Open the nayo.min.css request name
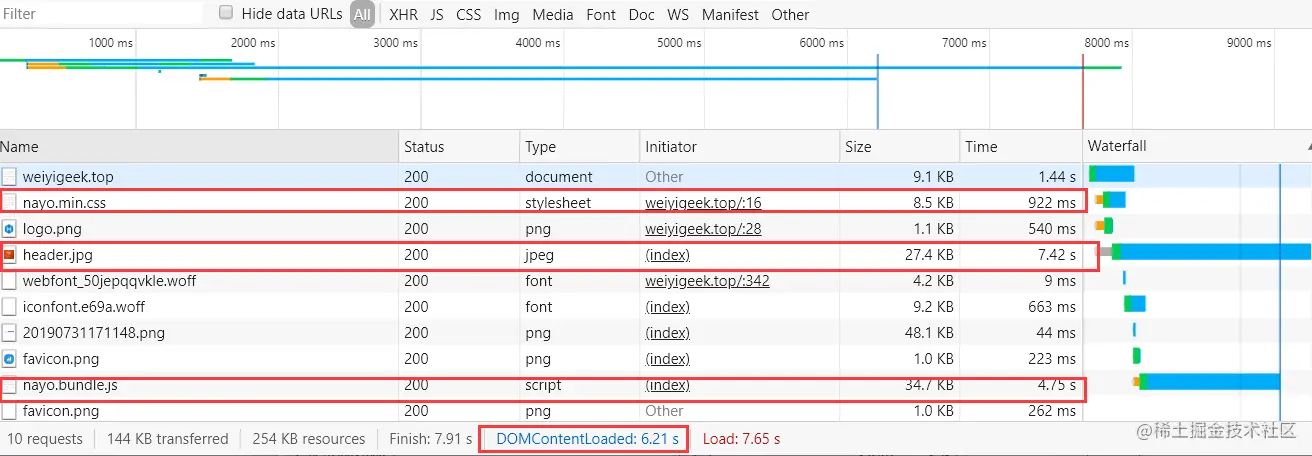This screenshot has height=456, width=1312. pos(64,202)
